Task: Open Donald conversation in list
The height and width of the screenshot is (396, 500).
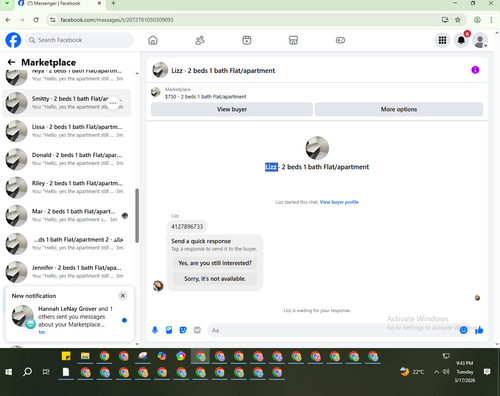Action: click(67, 159)
